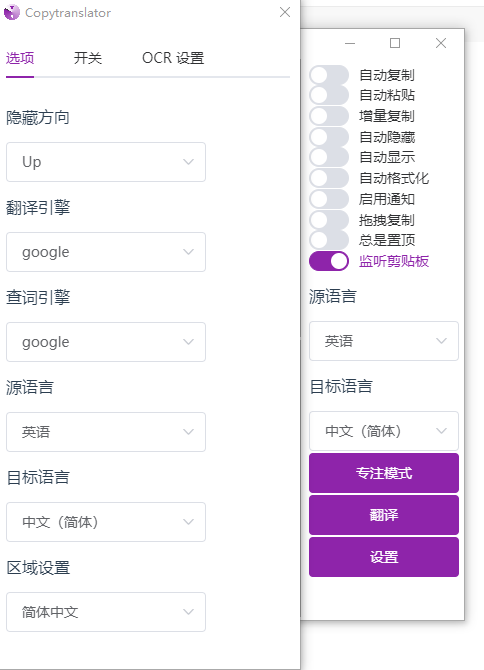Turn off the 监听剪贴板 switch
484x670 pixels.
point(329,261)
